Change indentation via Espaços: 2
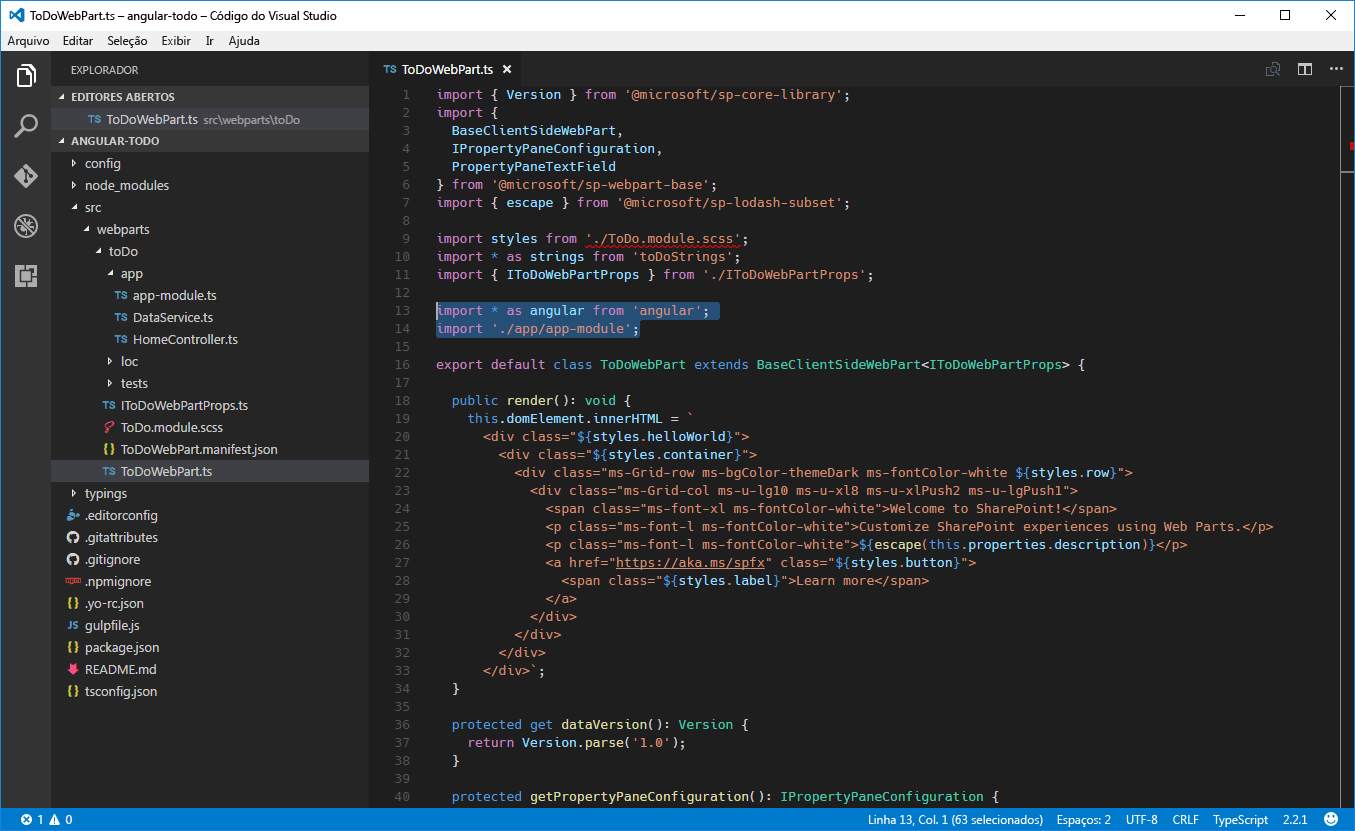1355x831 pixels. click(1084, 819)
